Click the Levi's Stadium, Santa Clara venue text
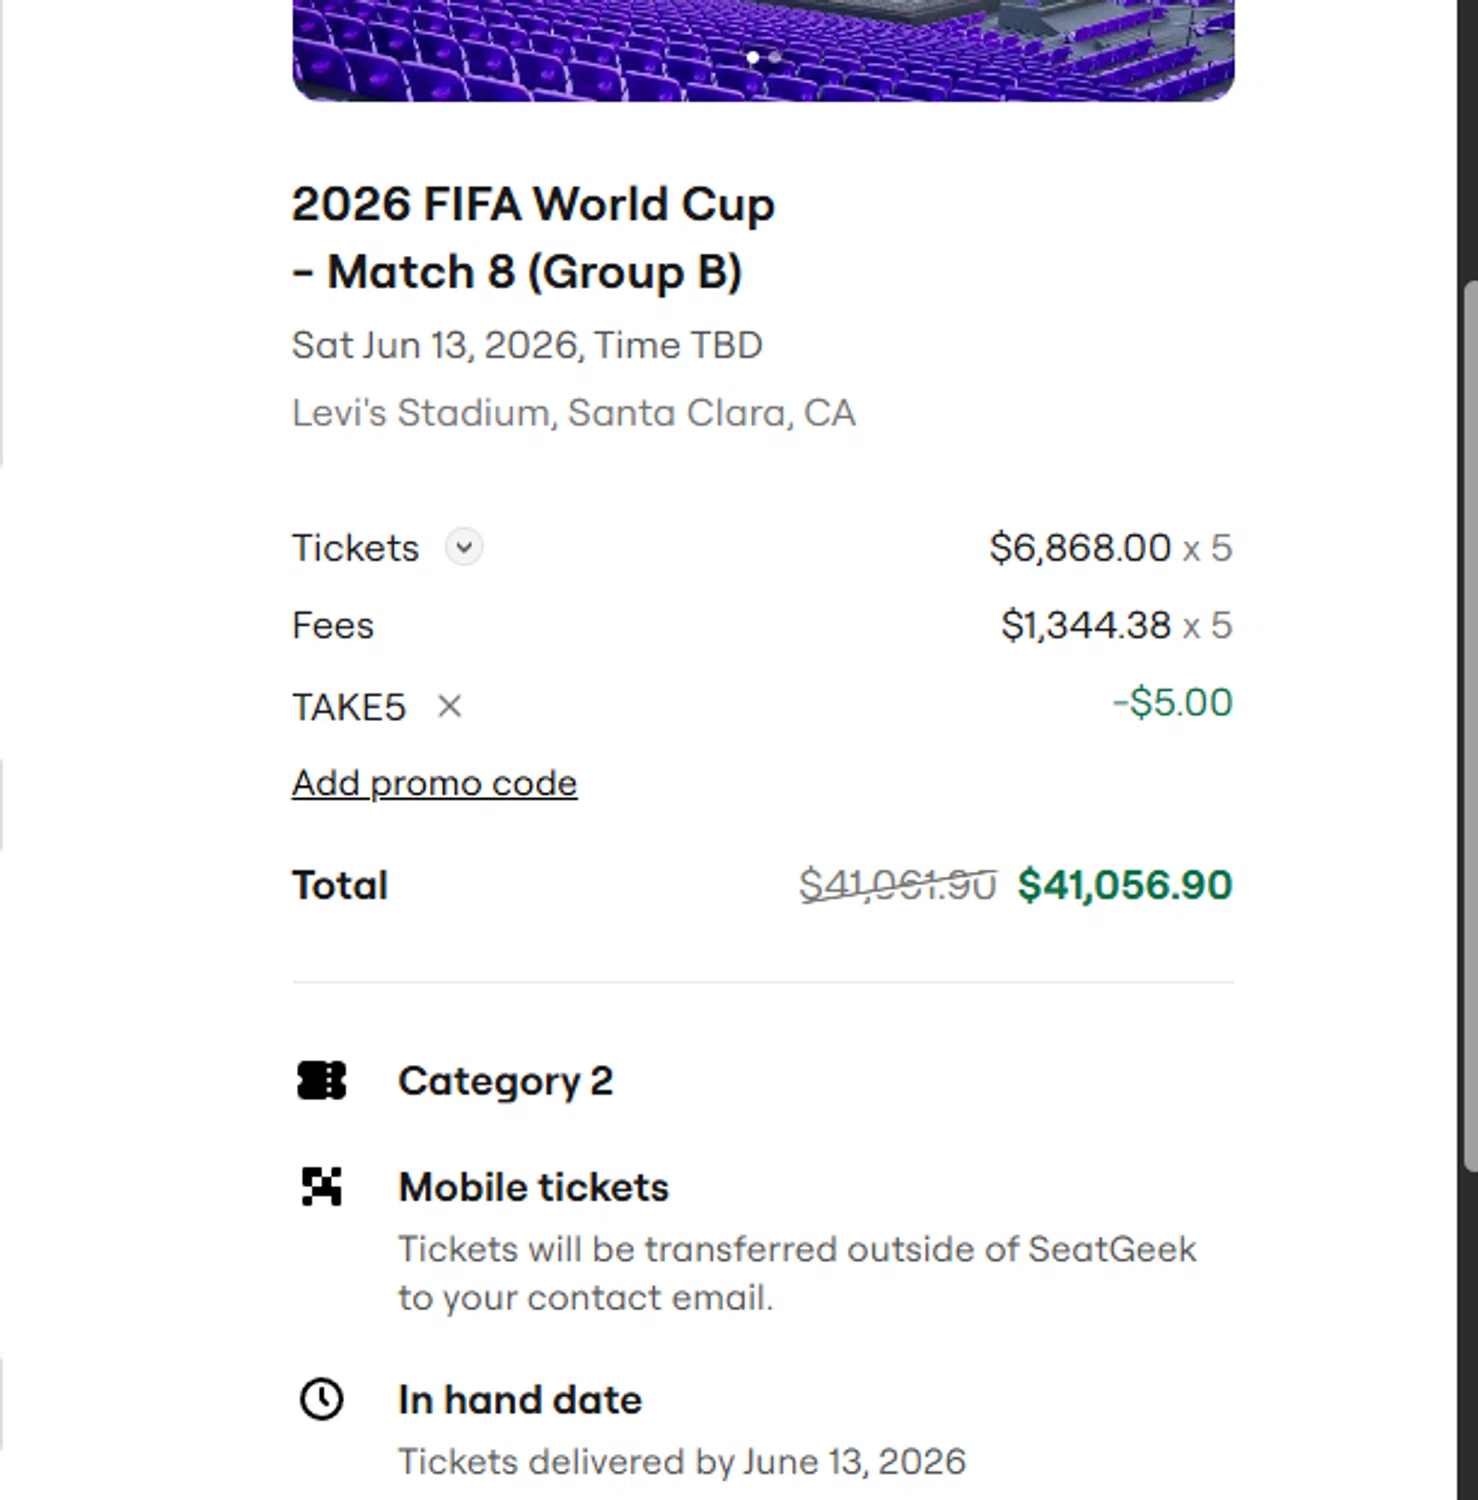 (573, 413)
